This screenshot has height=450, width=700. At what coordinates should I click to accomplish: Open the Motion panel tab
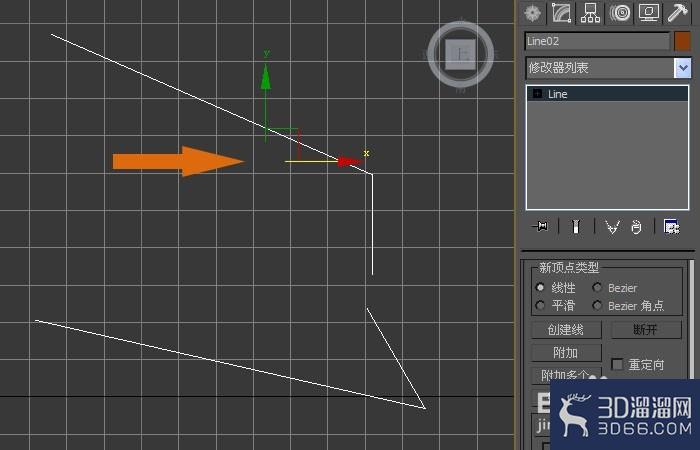click(x=620, y=13)
